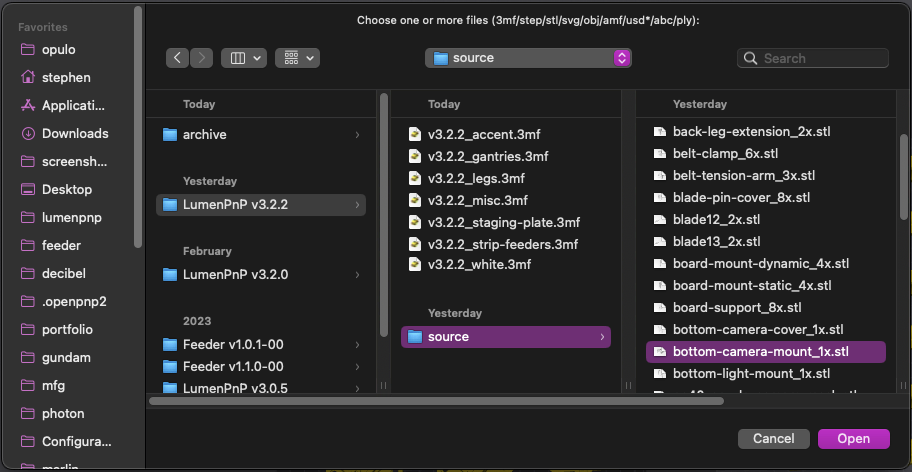
Task: Open the grouping options dropdown
Action: [297, 58]
